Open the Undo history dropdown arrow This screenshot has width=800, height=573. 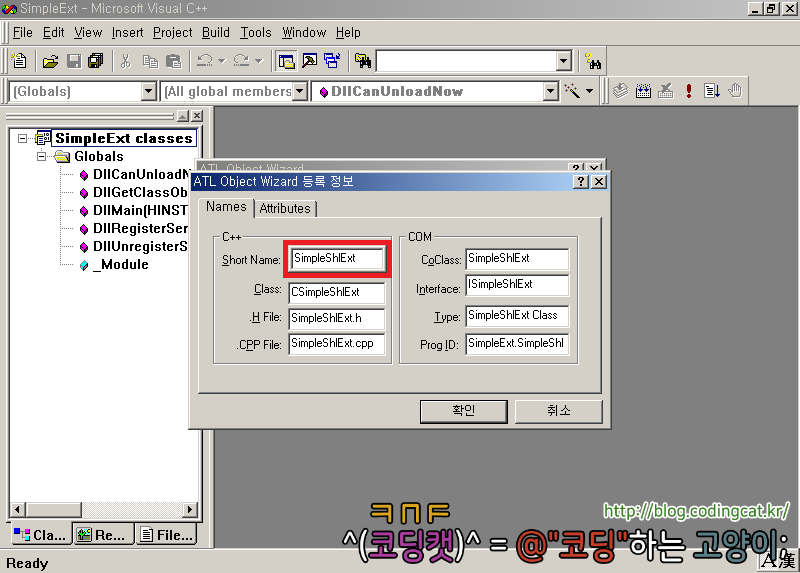[221, 61]
